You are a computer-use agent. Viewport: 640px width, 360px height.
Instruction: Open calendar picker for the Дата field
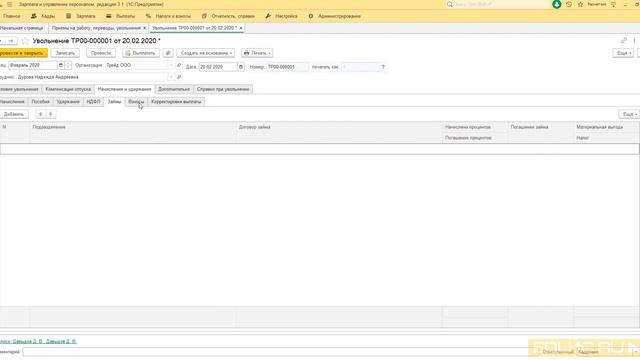point(241,67)
